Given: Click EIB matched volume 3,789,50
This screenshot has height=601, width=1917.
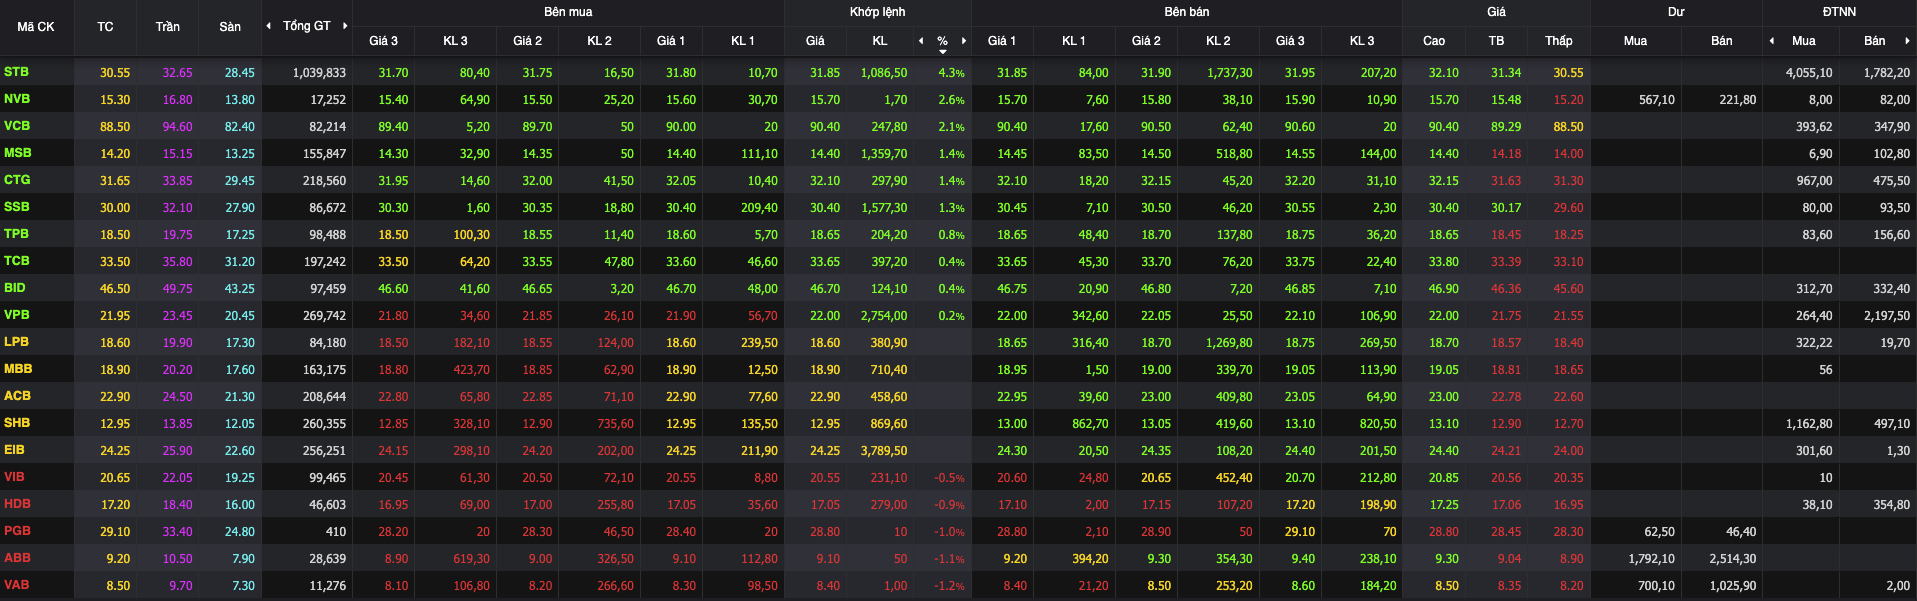Looking at the screenshot, I should click(x=884, y=451).
